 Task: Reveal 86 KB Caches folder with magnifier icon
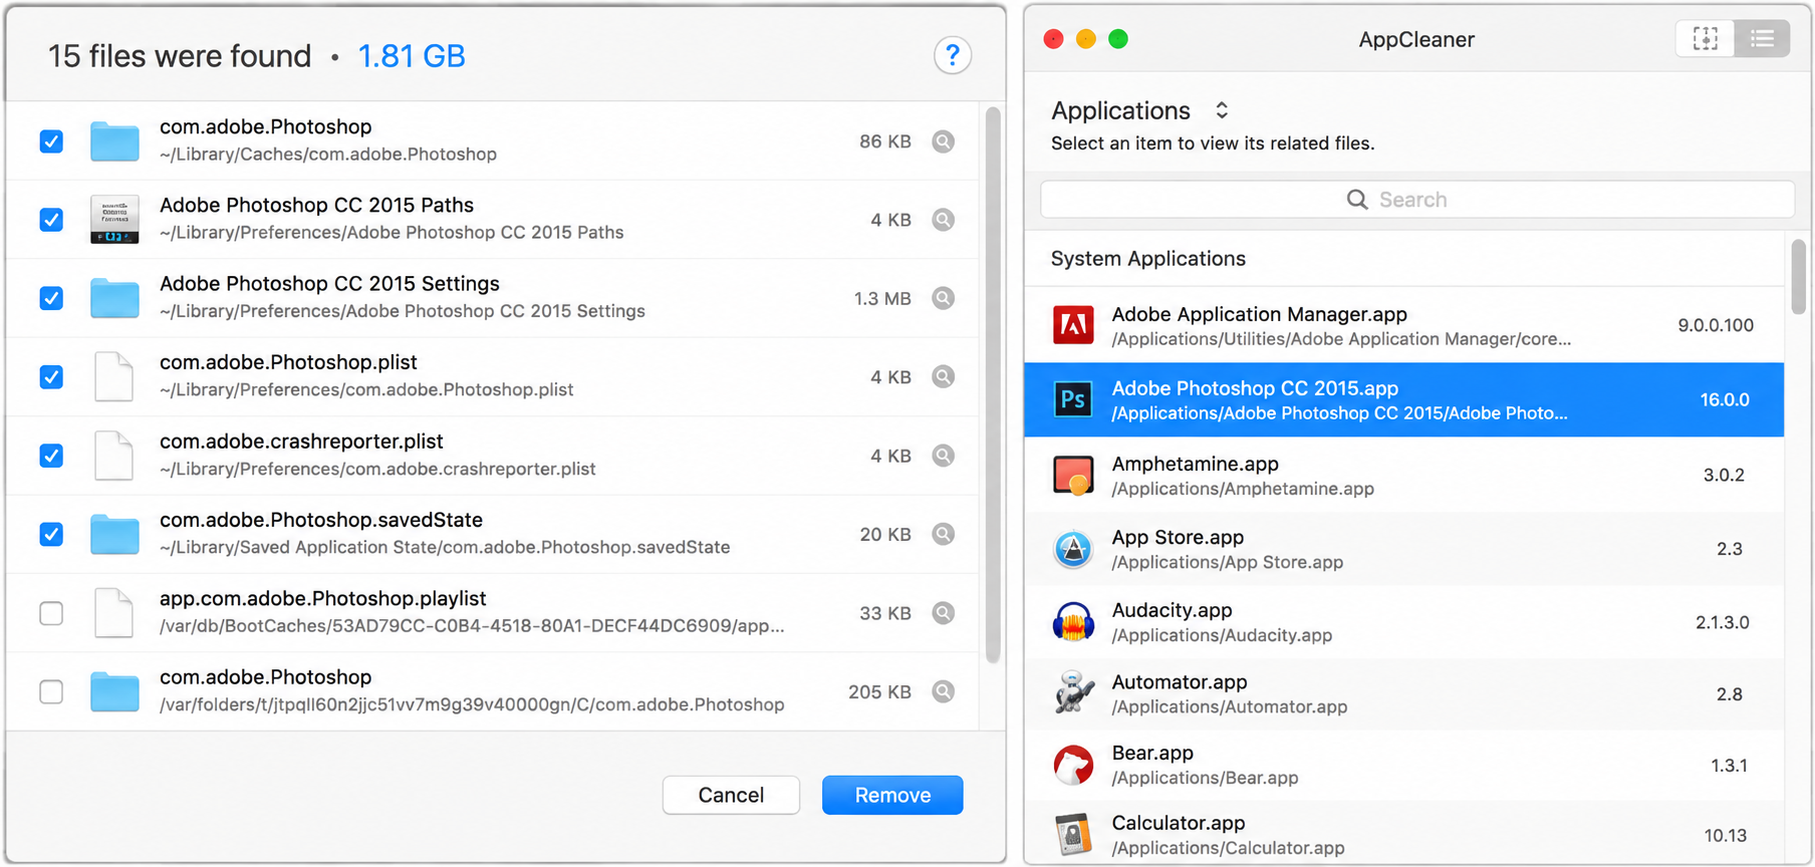point(943,141)
